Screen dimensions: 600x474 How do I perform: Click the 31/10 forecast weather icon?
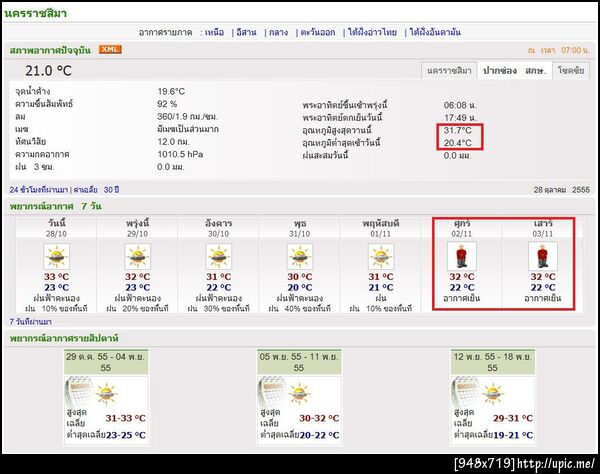300,256
